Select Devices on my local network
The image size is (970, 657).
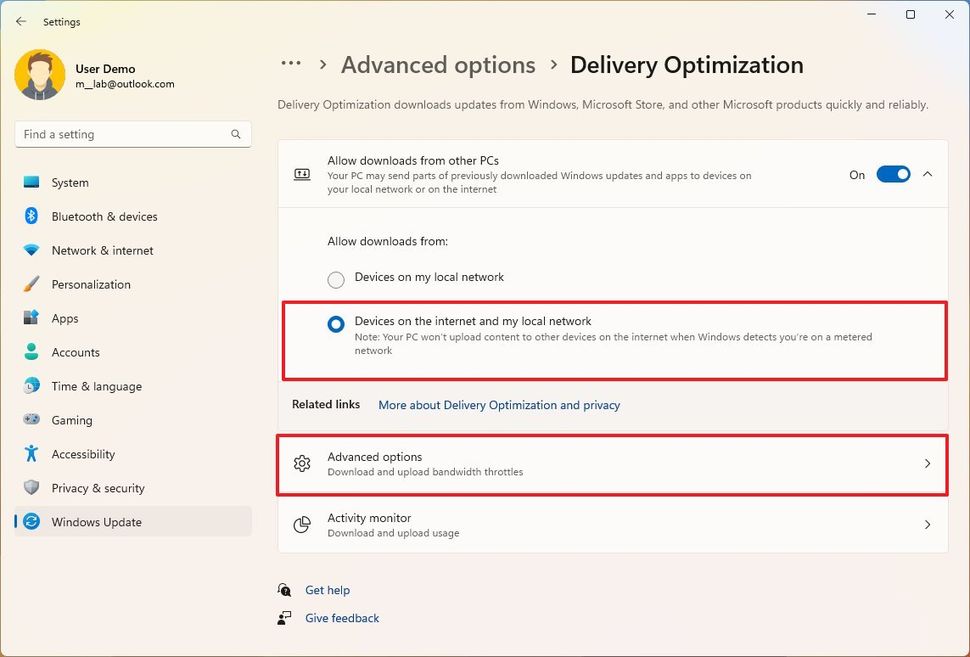coord(335,279)
